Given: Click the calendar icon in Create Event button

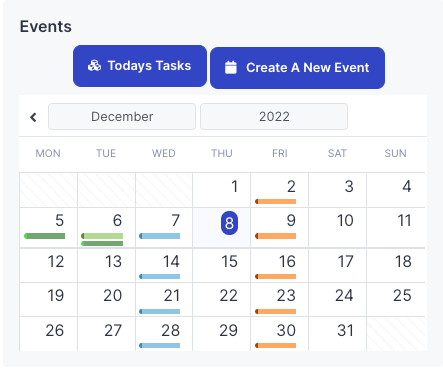Looking at the screenshot, I should [231, 68].
